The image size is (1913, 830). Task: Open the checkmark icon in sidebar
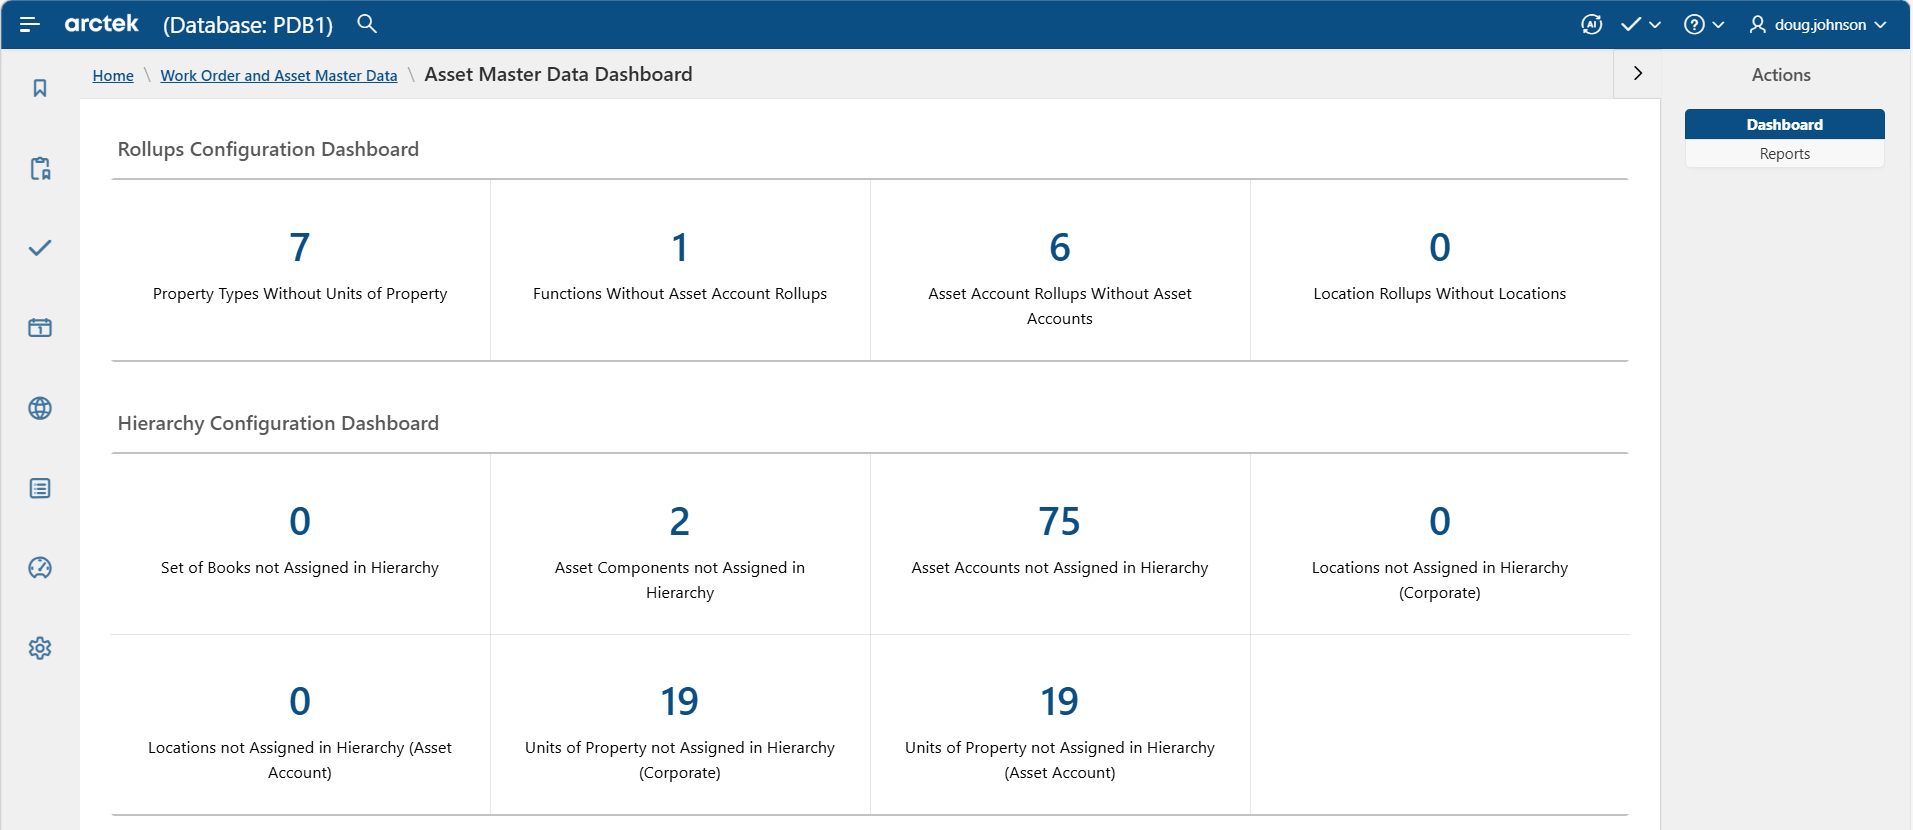[40, 248]
